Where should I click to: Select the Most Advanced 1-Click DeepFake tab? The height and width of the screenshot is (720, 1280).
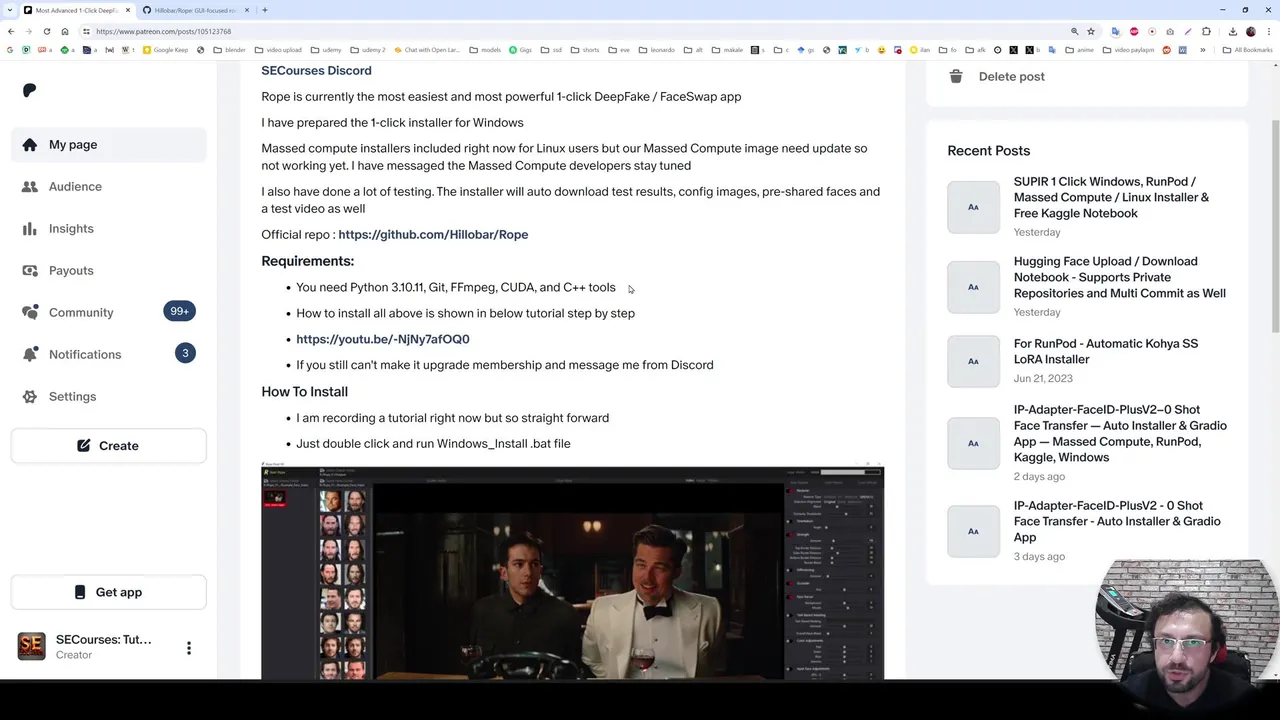pyautogui.click(x=77, y=10)
